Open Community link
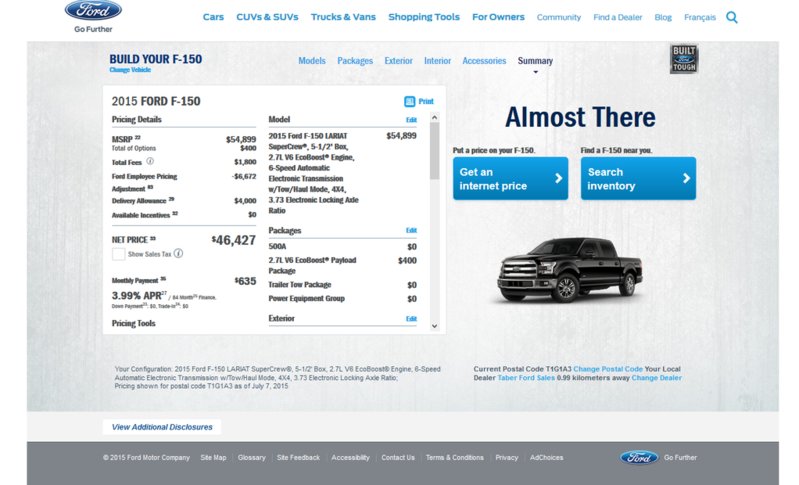Viewport: 799px width, 485px height. click(558, 17)
